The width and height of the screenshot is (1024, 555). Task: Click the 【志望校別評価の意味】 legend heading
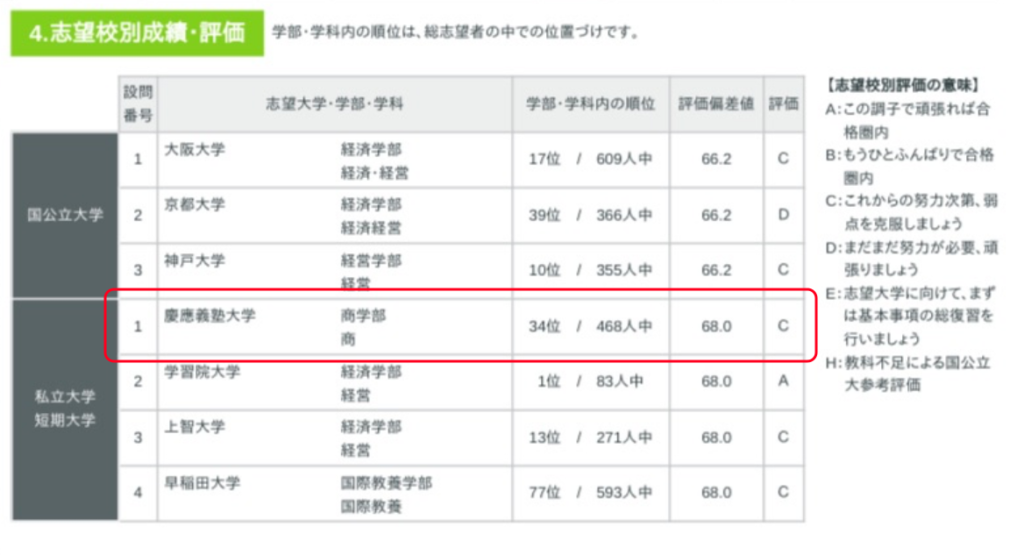pyautogui.click(x=903, y=85)
